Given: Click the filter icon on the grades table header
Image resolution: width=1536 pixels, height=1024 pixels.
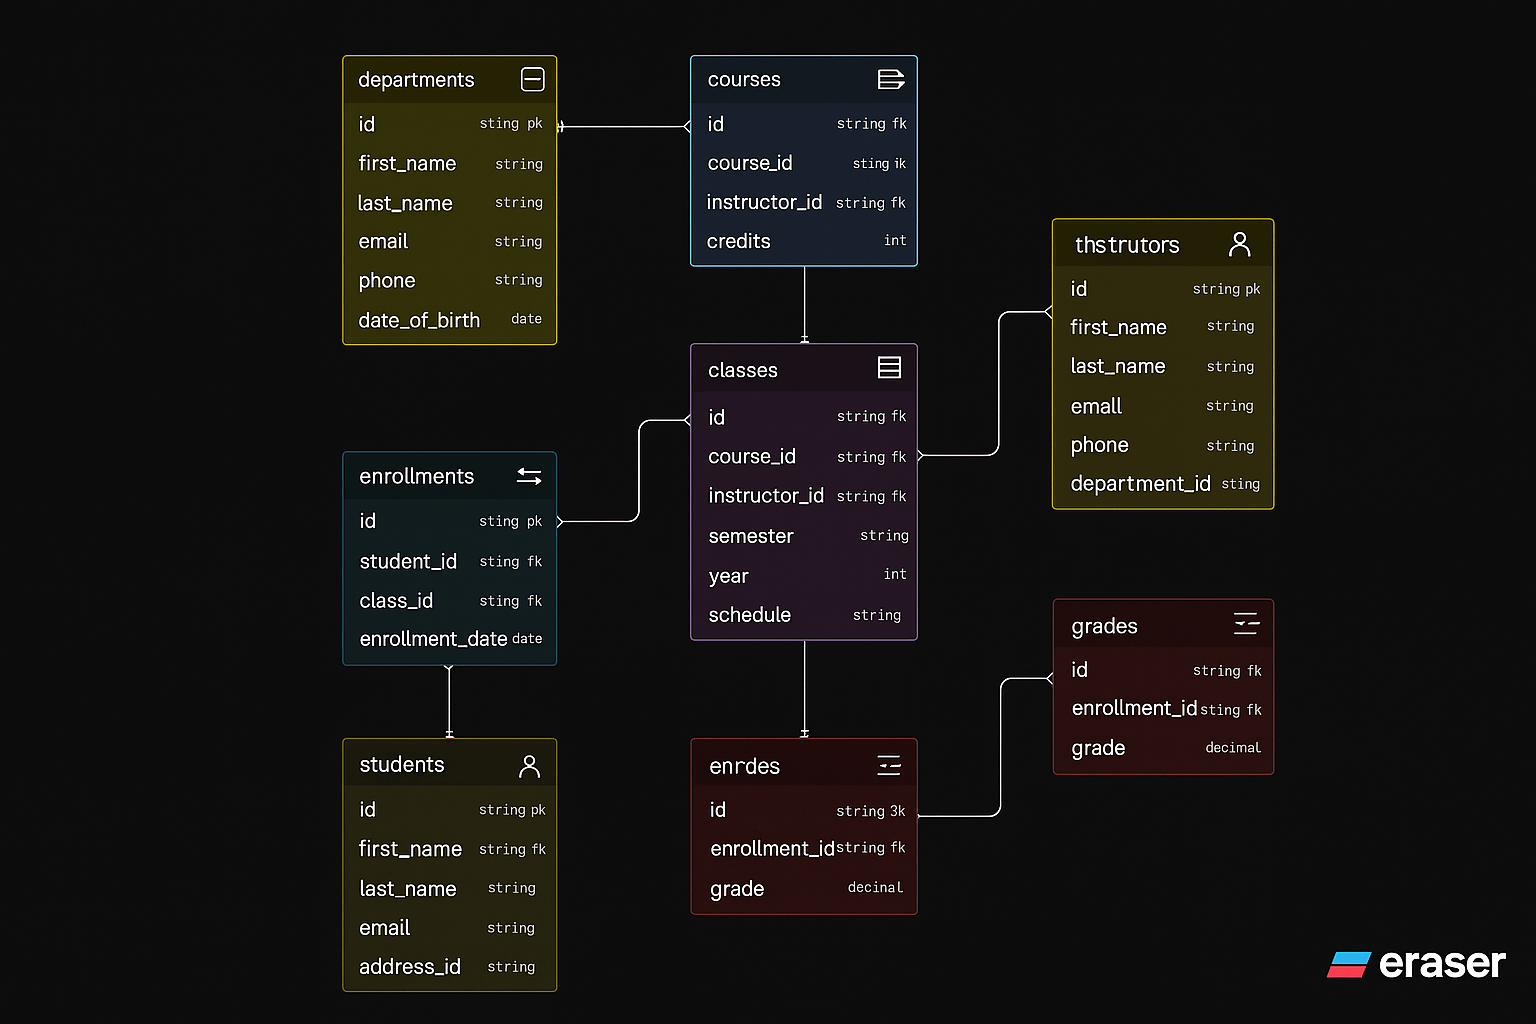Looking at the screenshot, I should pos(1246,623).
